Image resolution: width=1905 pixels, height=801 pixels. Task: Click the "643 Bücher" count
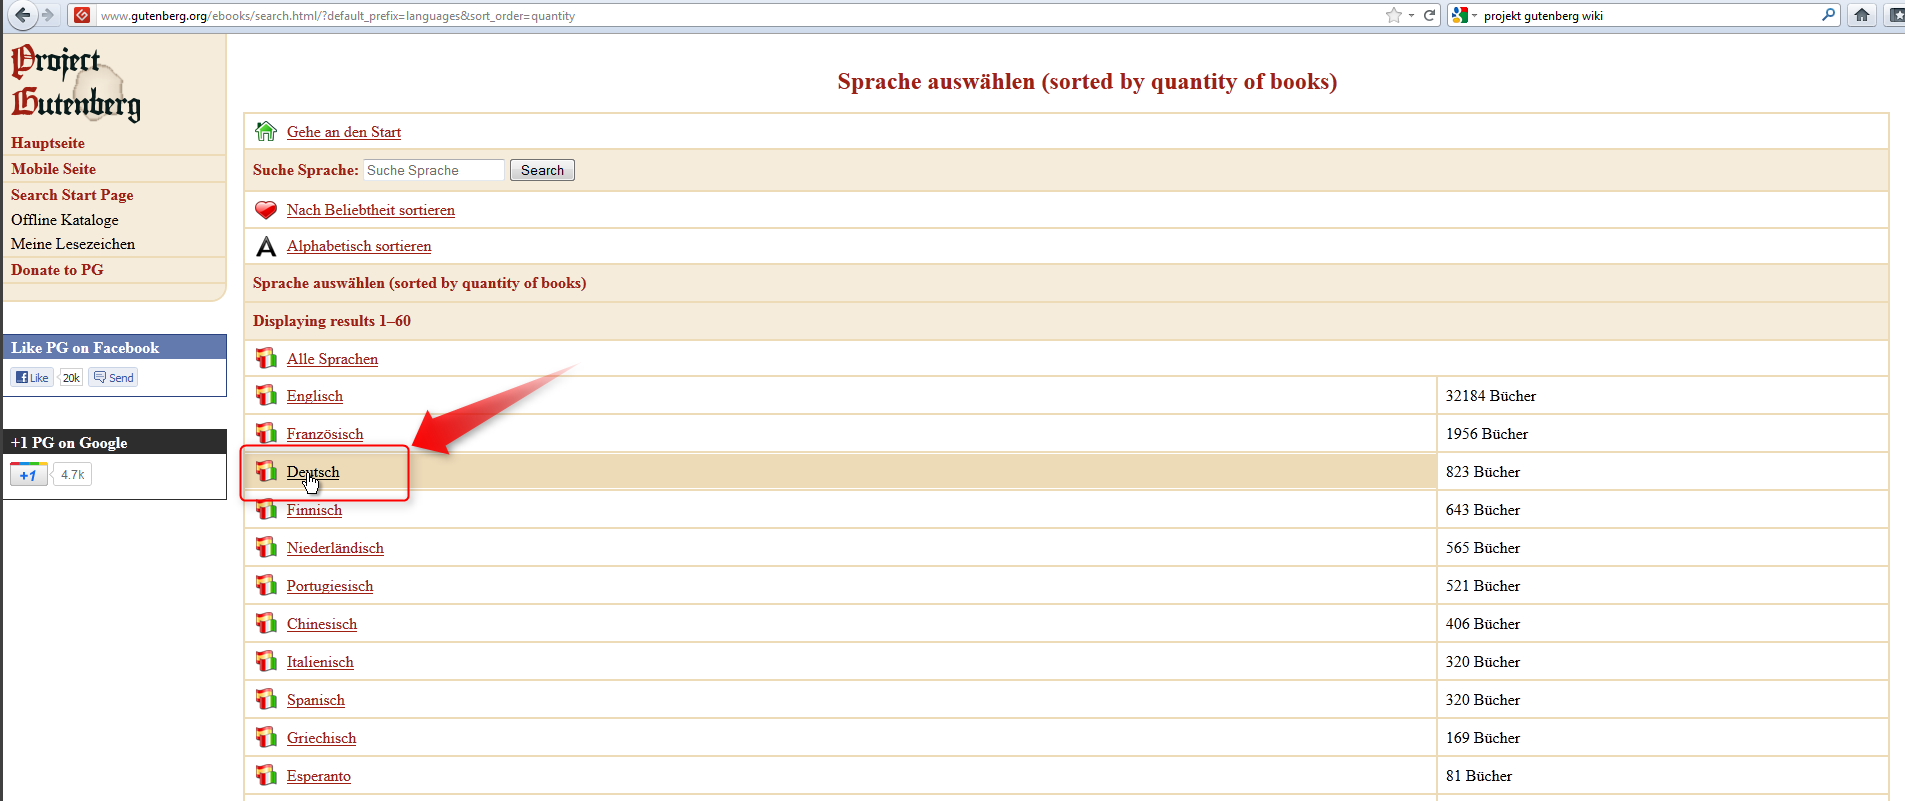click(1483, 510)
